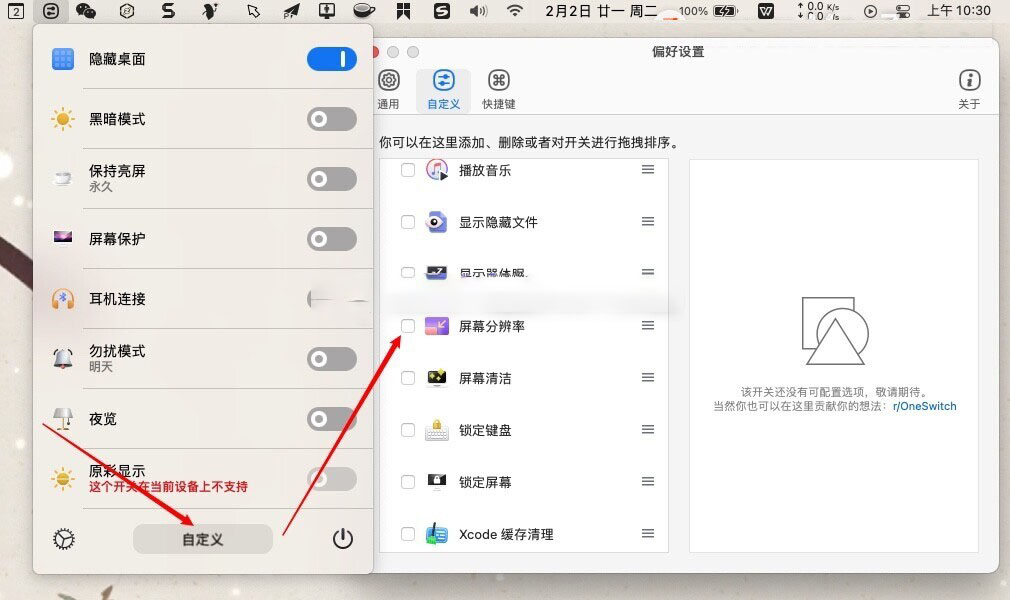Open the r/OneSwitch link
The height and width of the screenshot is (600, 1010).
[x=924, y=406]
